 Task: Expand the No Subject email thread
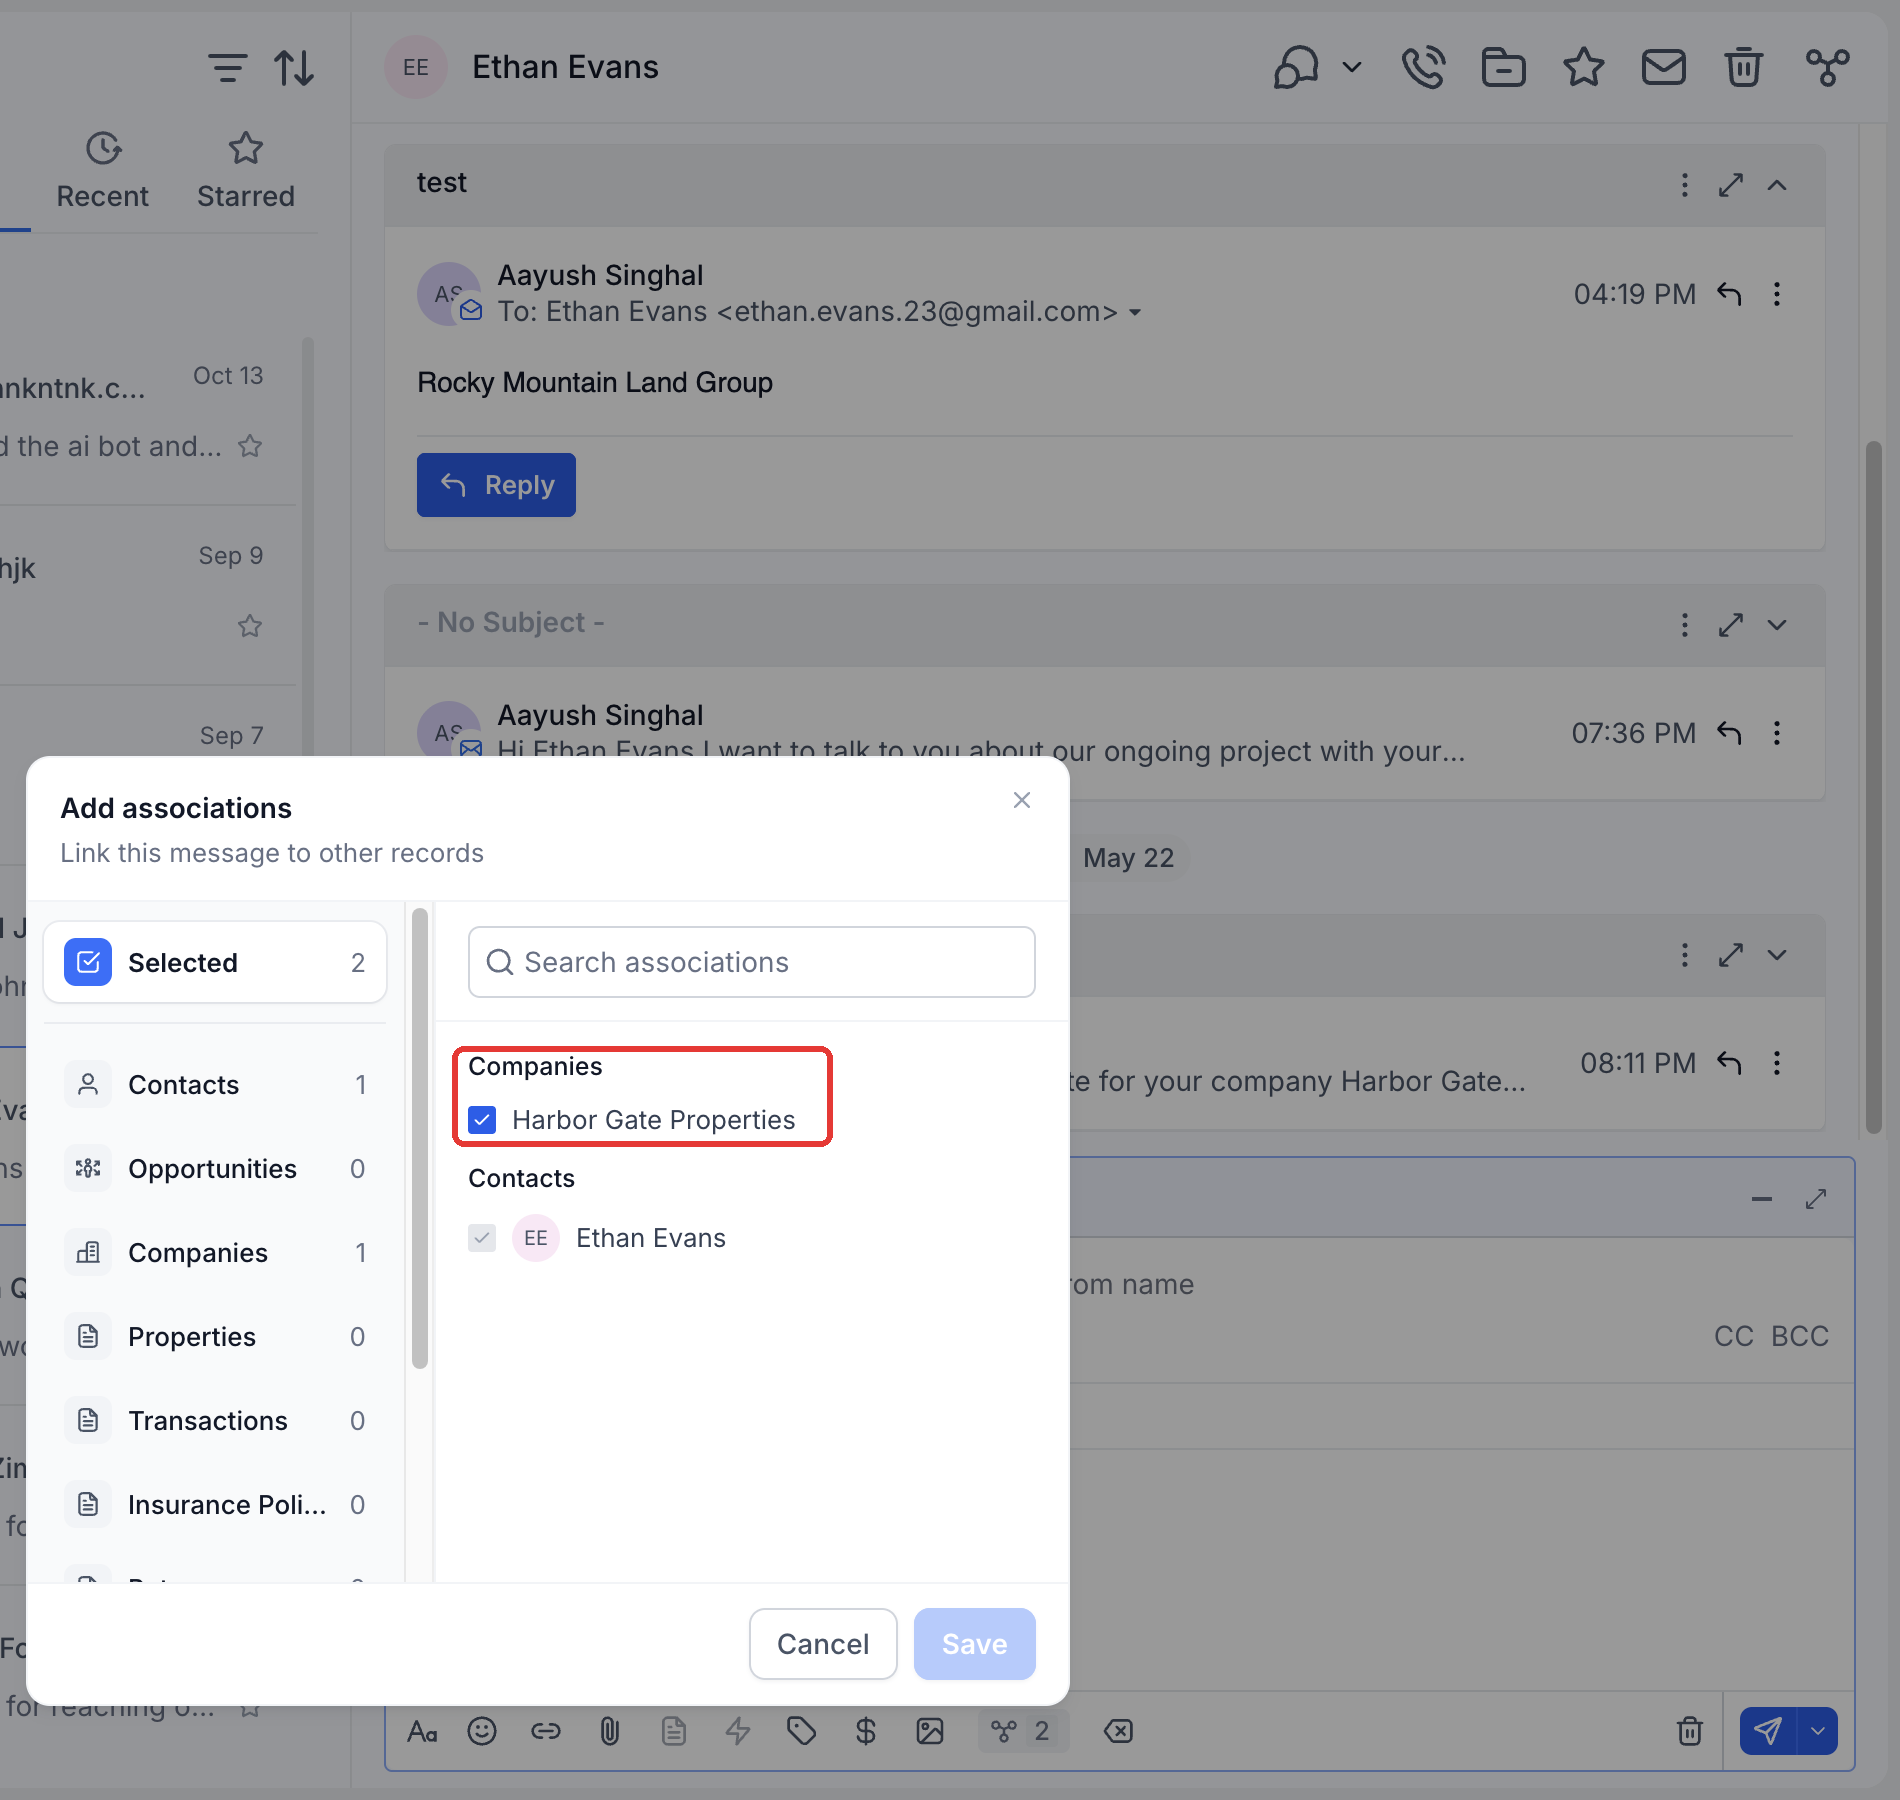pos(1777,625)
